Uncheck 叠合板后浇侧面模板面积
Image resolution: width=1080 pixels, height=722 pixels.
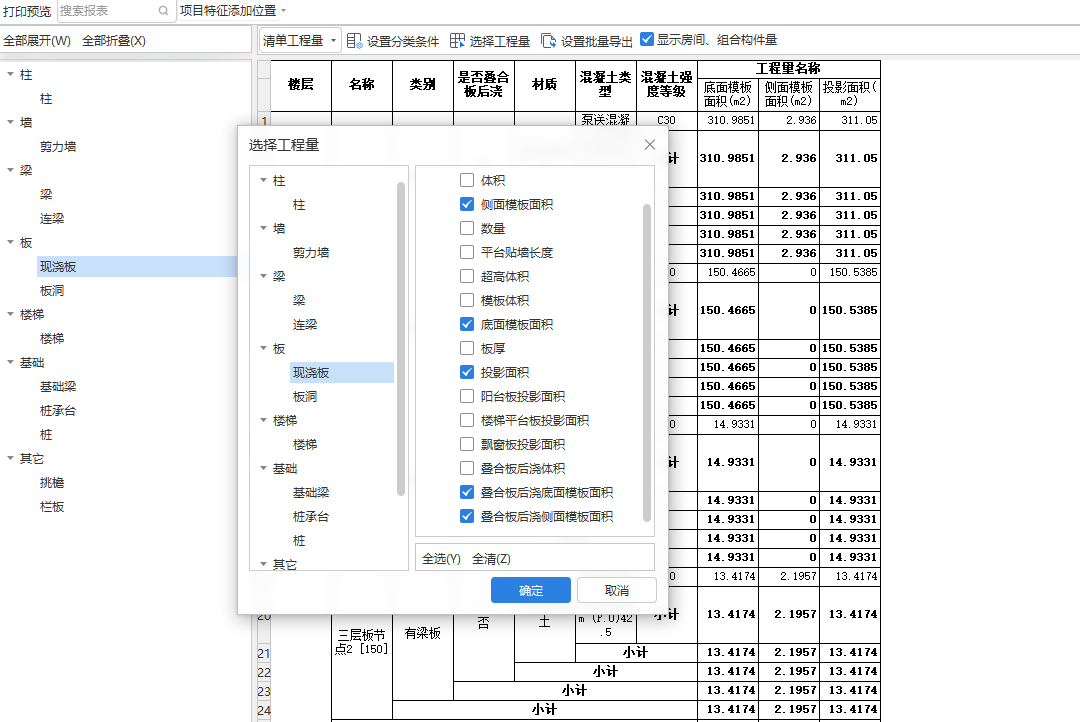467,516
